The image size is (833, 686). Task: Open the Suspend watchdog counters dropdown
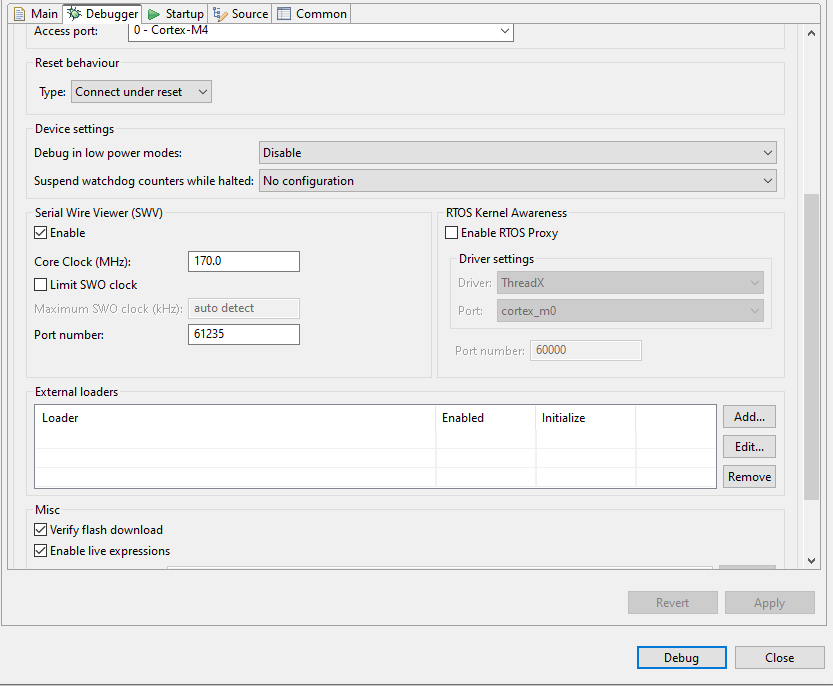[x=767, y=181]
